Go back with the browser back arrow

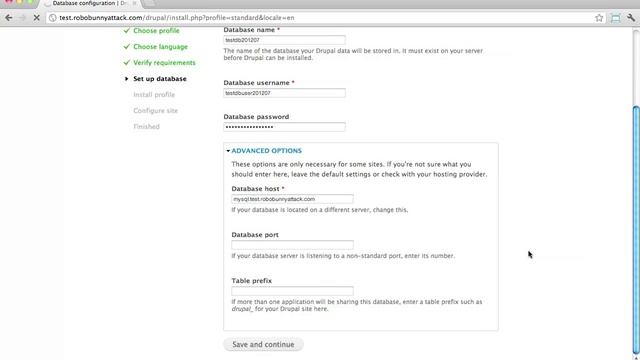9,18
